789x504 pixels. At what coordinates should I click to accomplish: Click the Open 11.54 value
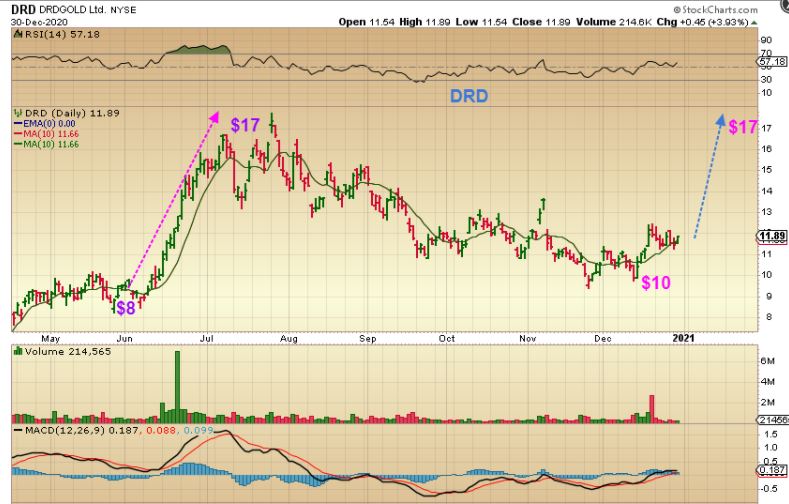[366, 22]
